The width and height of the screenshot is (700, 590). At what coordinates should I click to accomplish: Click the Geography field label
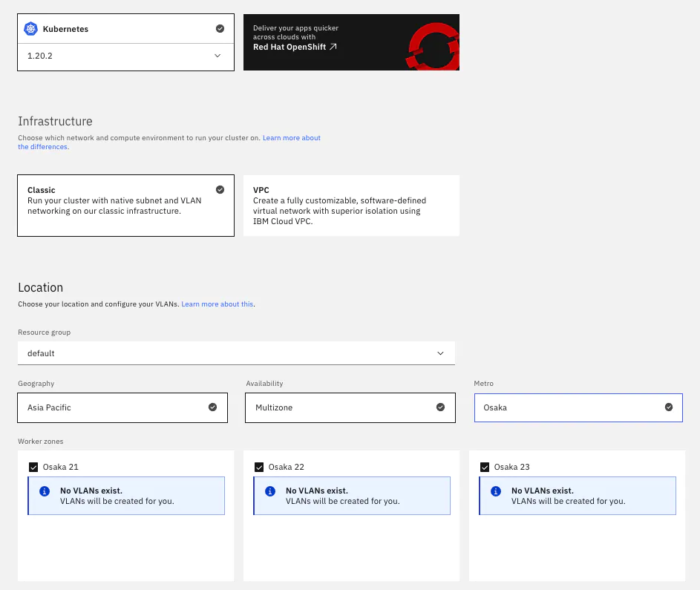click(36, 383)
